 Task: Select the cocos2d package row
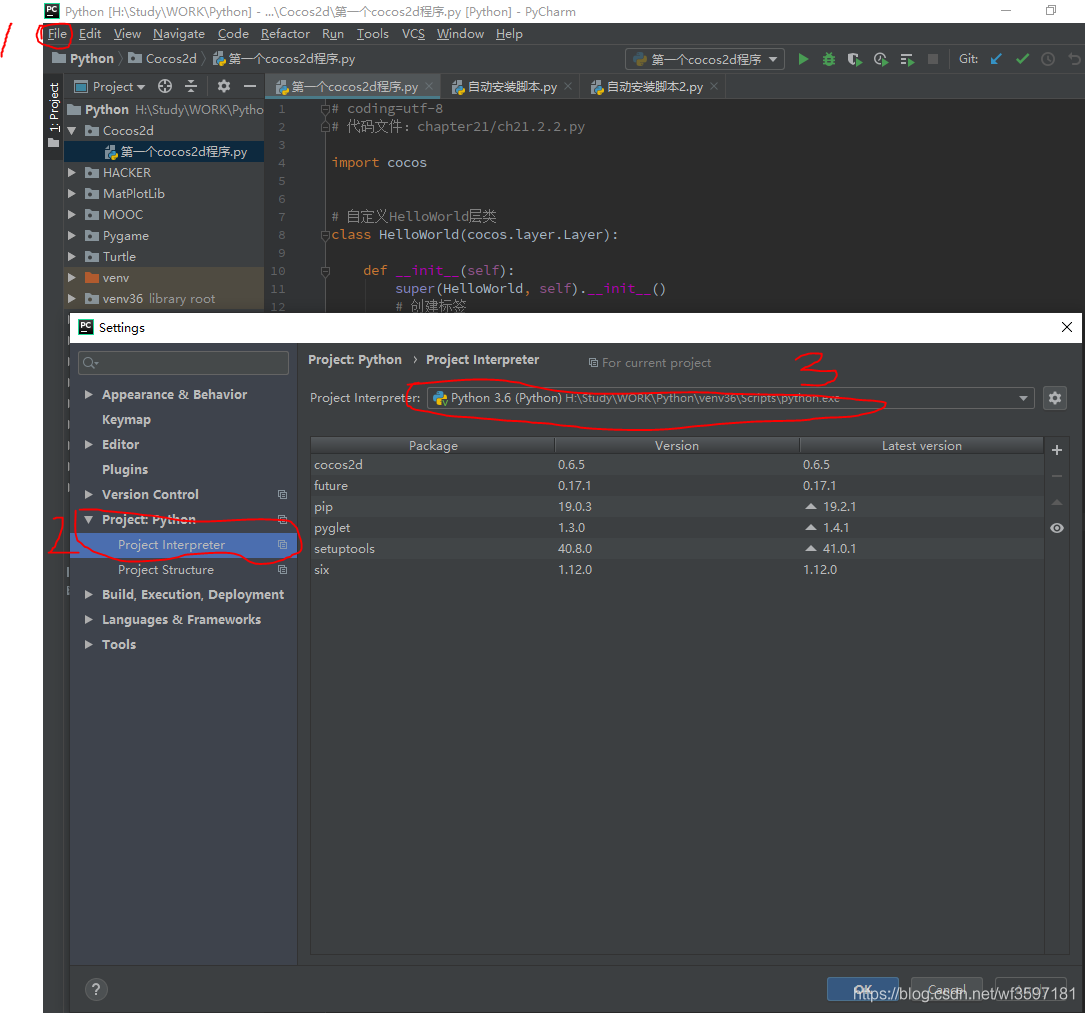(677, 465)
